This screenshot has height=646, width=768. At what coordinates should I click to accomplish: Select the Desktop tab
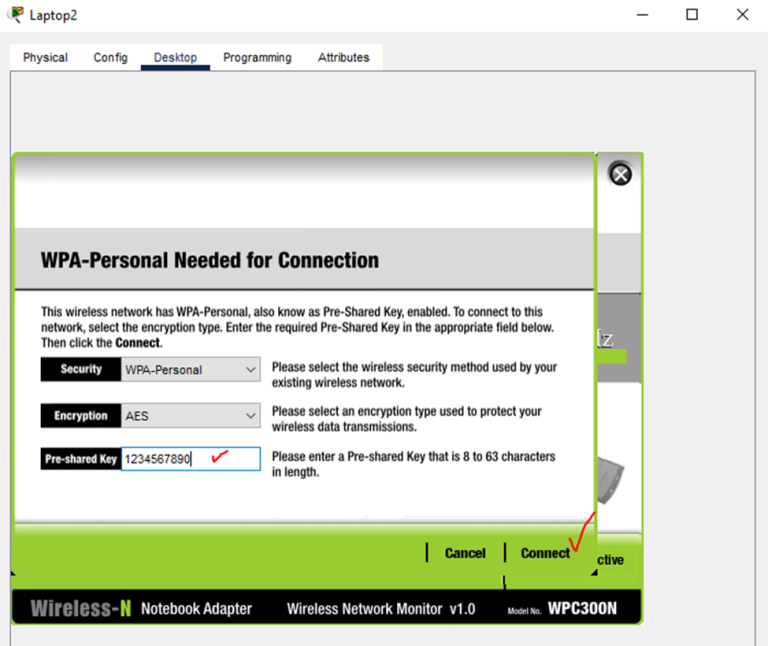tap(175, 57)
